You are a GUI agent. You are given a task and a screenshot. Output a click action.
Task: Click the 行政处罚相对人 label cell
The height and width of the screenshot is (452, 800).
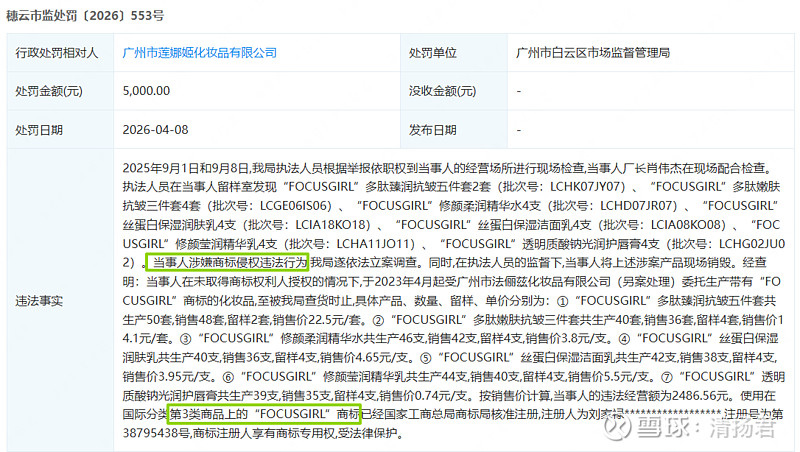[60, 53]
